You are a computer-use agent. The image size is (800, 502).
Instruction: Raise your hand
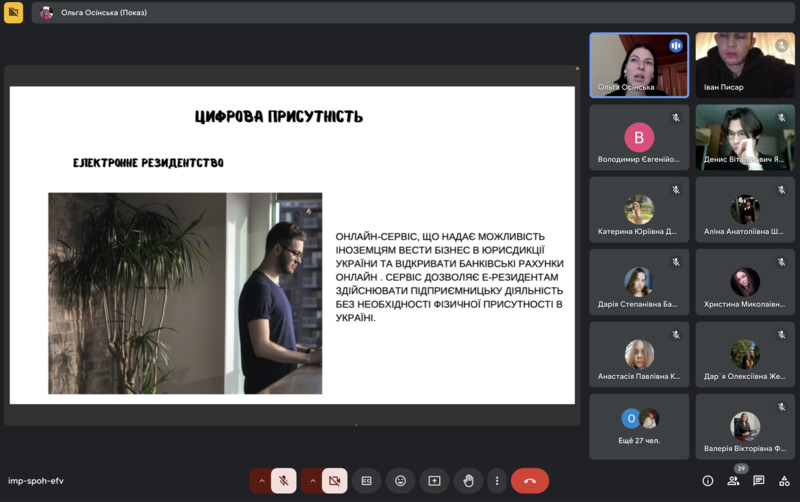tap(468, 481)
